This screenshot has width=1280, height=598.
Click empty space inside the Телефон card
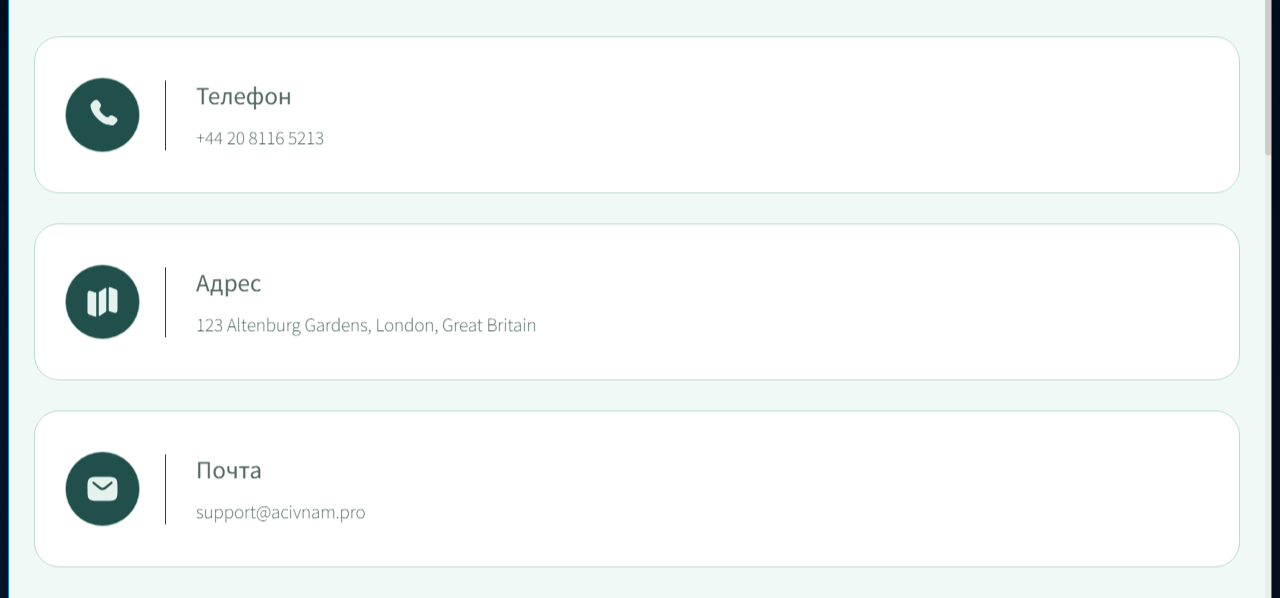click(800, 115)
